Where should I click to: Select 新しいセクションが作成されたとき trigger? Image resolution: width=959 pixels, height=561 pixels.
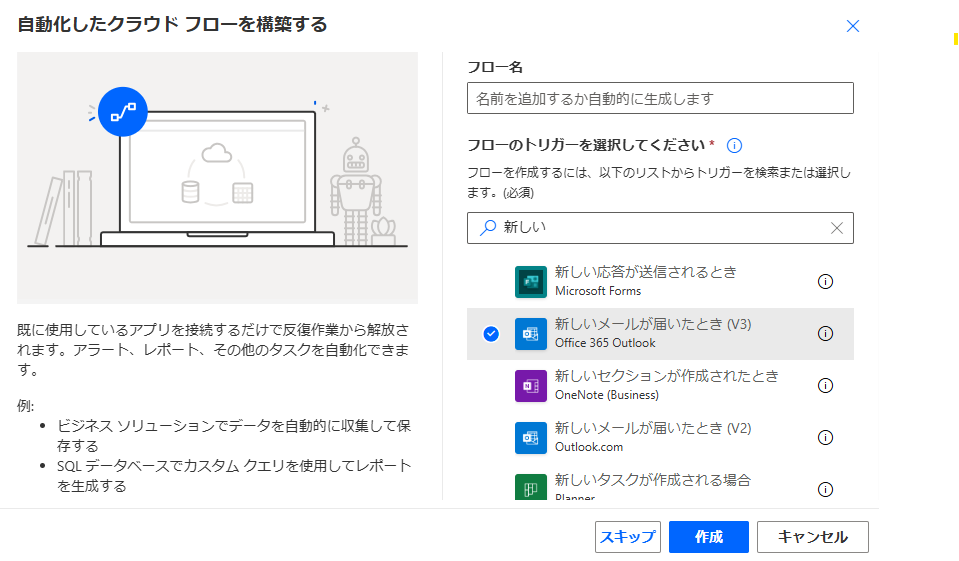661,385
